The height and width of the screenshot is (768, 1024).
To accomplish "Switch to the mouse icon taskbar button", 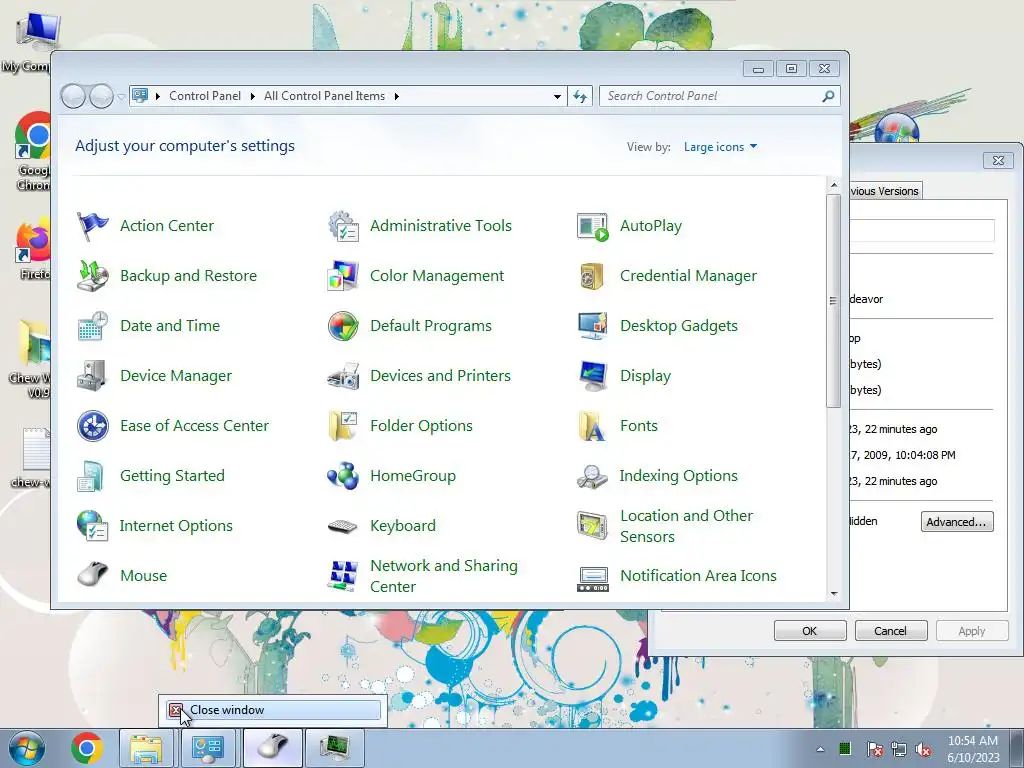I will click(x=272, y=748).
